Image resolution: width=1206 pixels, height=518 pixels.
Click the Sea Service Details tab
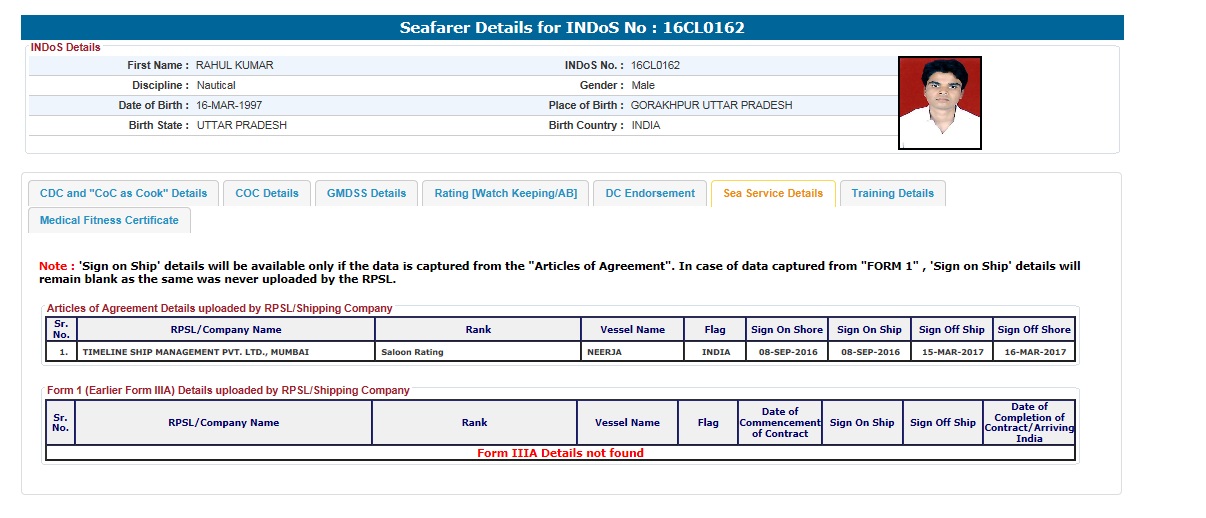pos(773,194)
